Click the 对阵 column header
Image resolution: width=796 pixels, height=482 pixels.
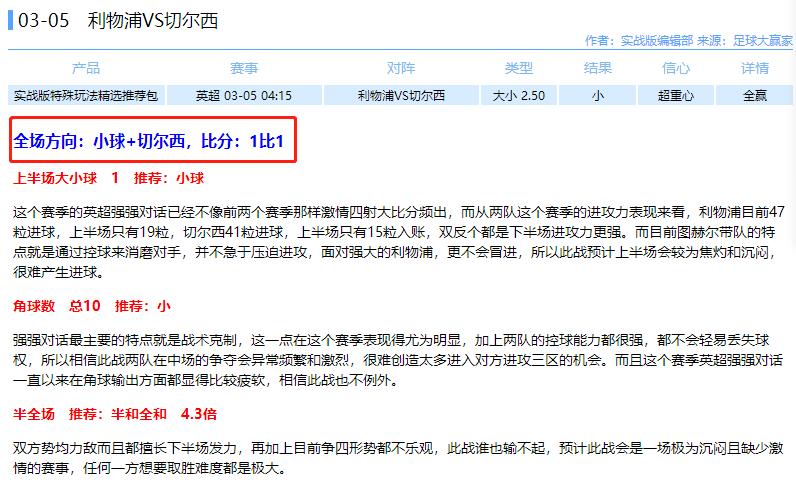click(401, 68)
